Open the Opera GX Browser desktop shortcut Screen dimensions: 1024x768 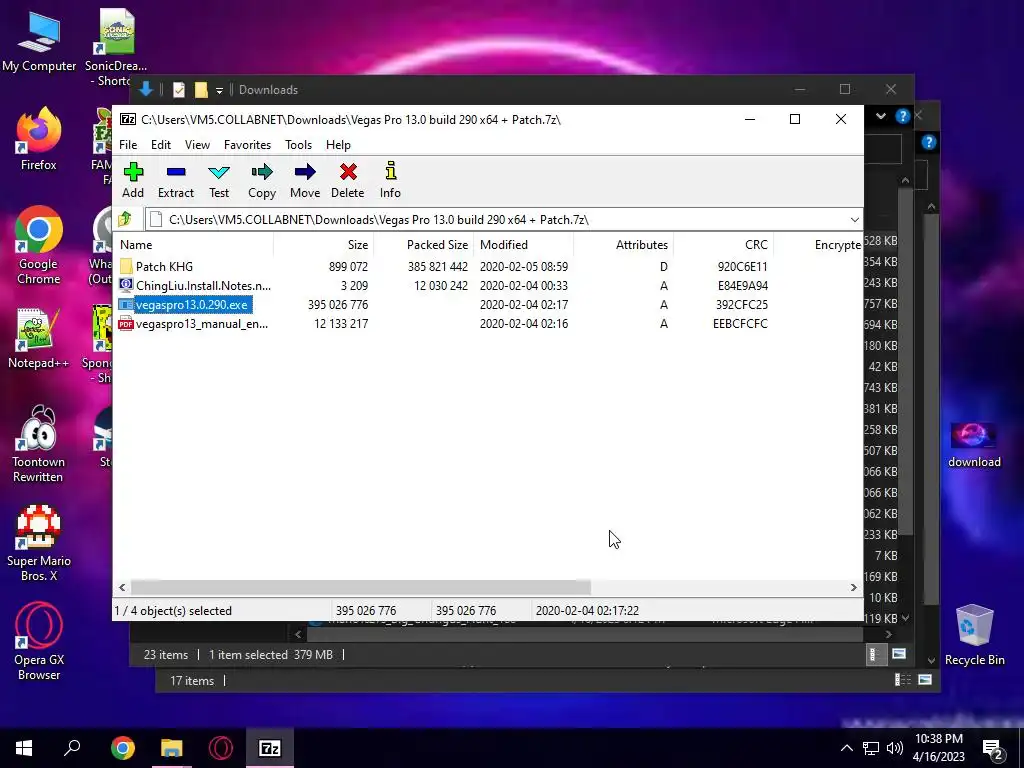click(39, 643)
